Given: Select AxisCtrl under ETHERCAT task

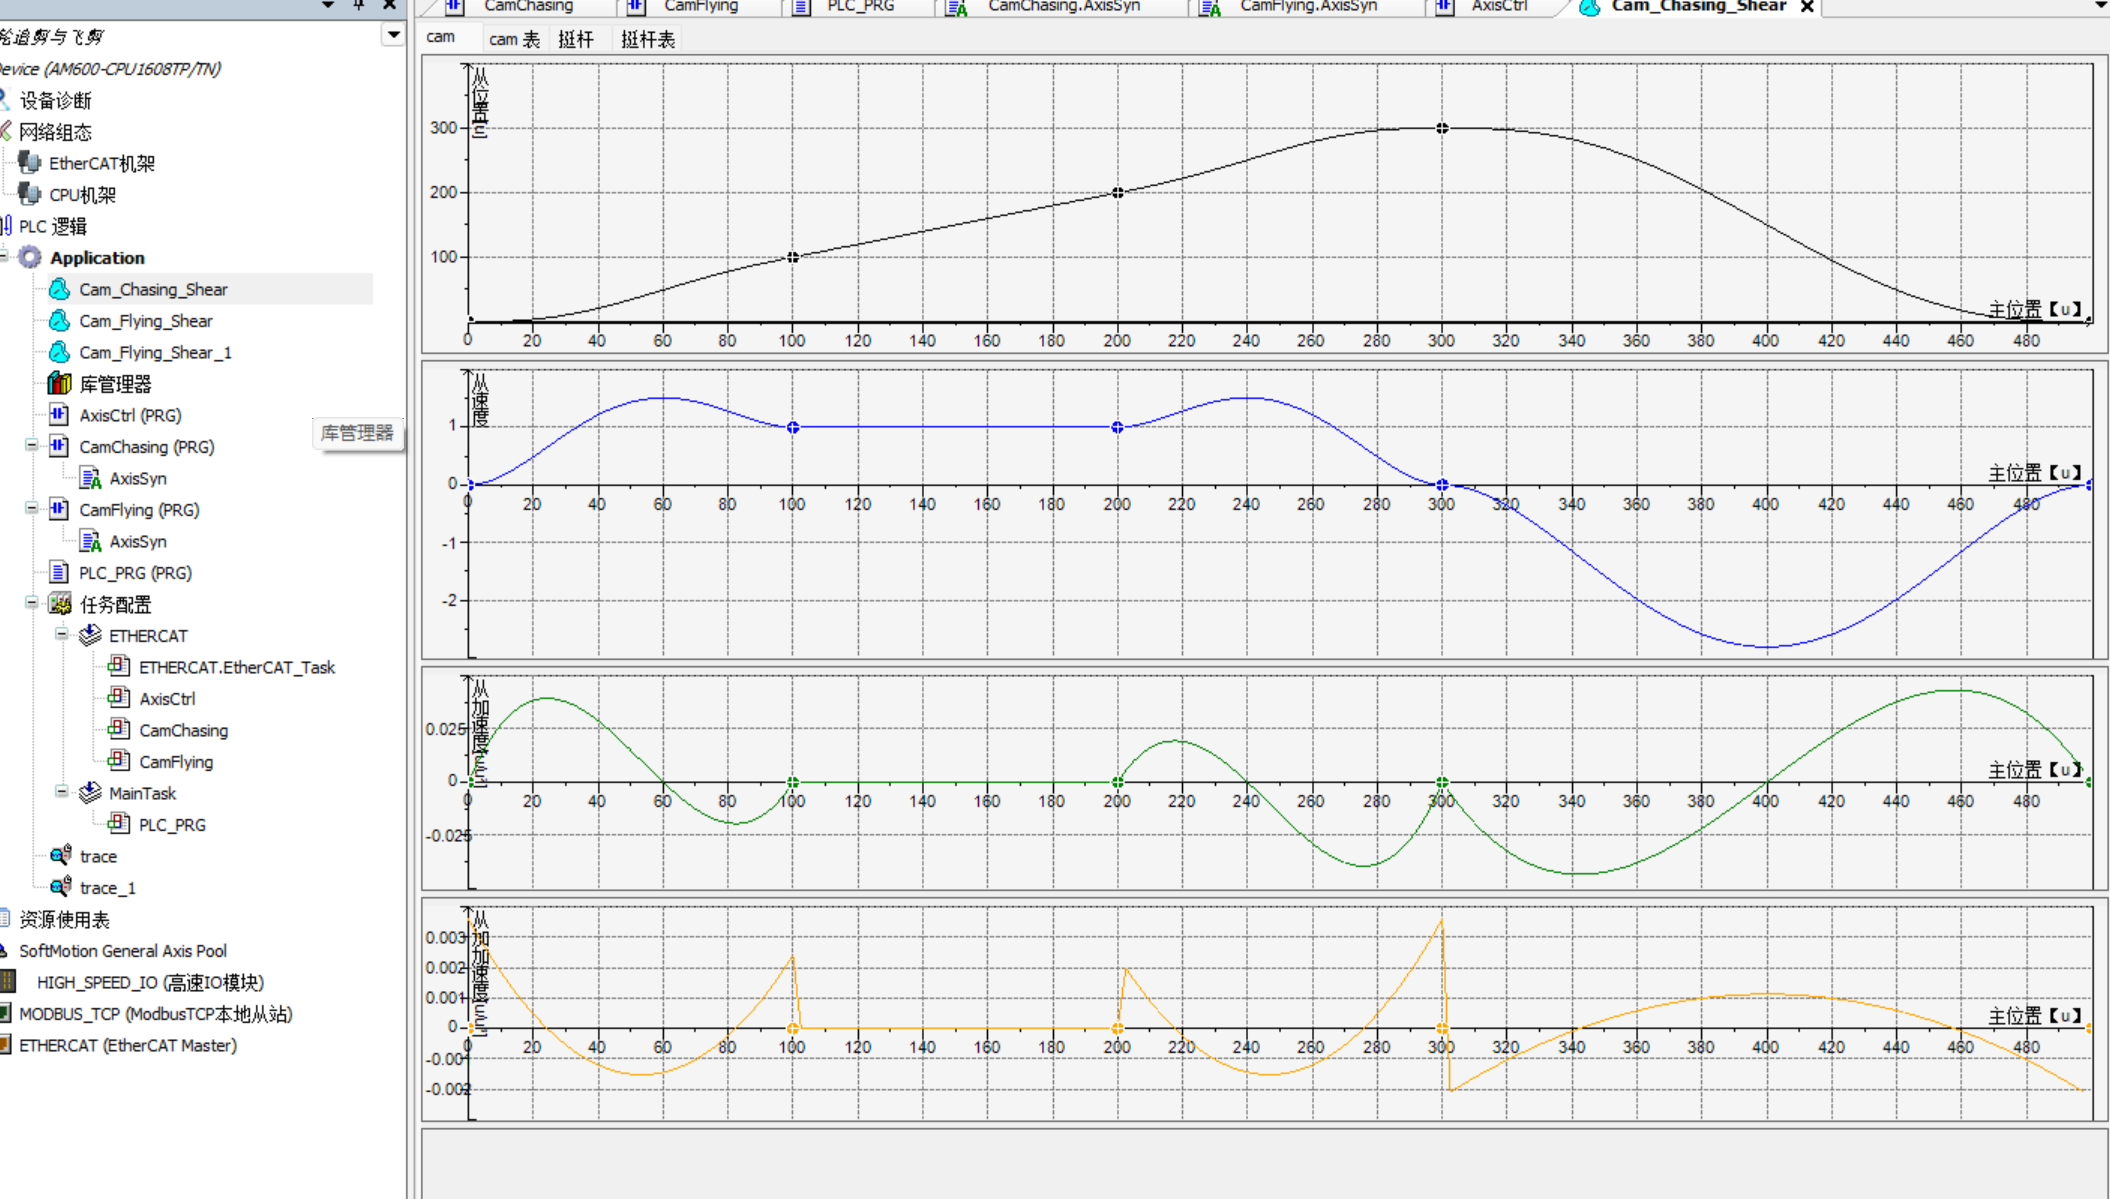Looking at the screenshot, I should click(167, 699).
